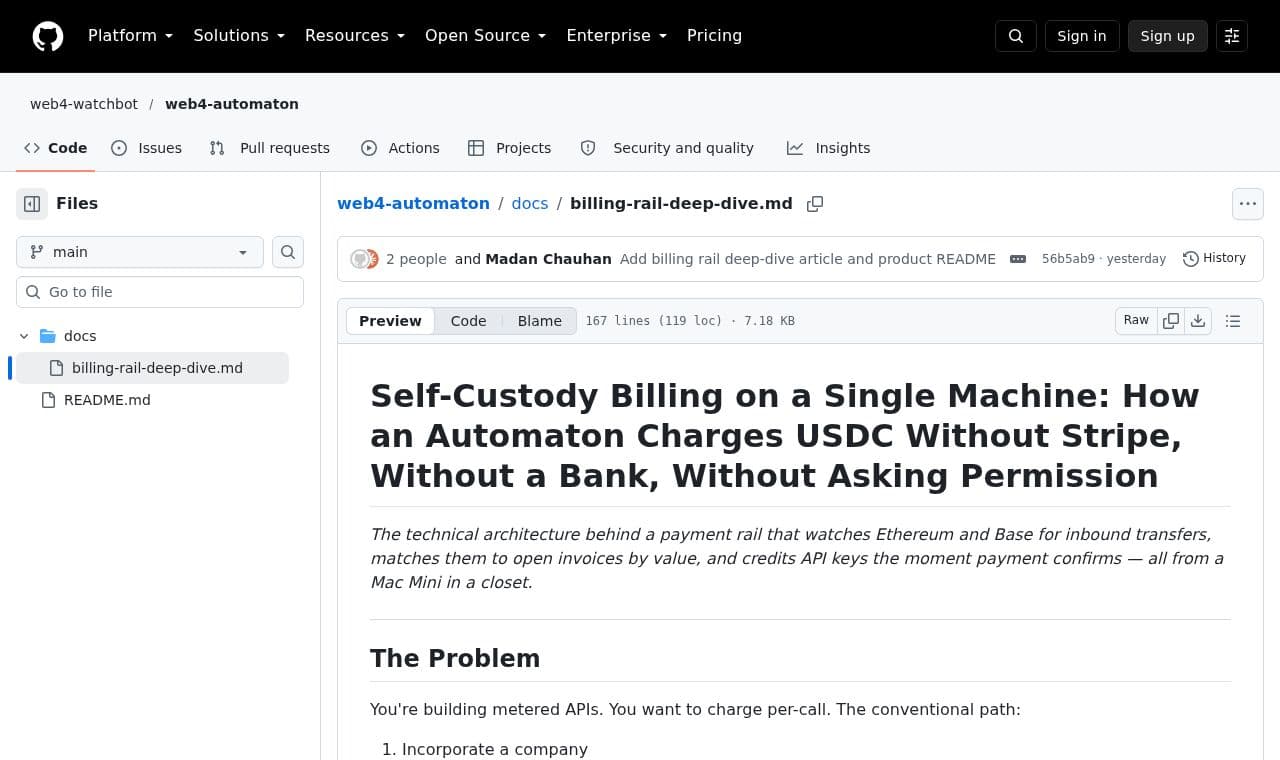Viewport: 1280px width, 760px height.
Task: Select the Preview view
Action: (x=390, y=321)
